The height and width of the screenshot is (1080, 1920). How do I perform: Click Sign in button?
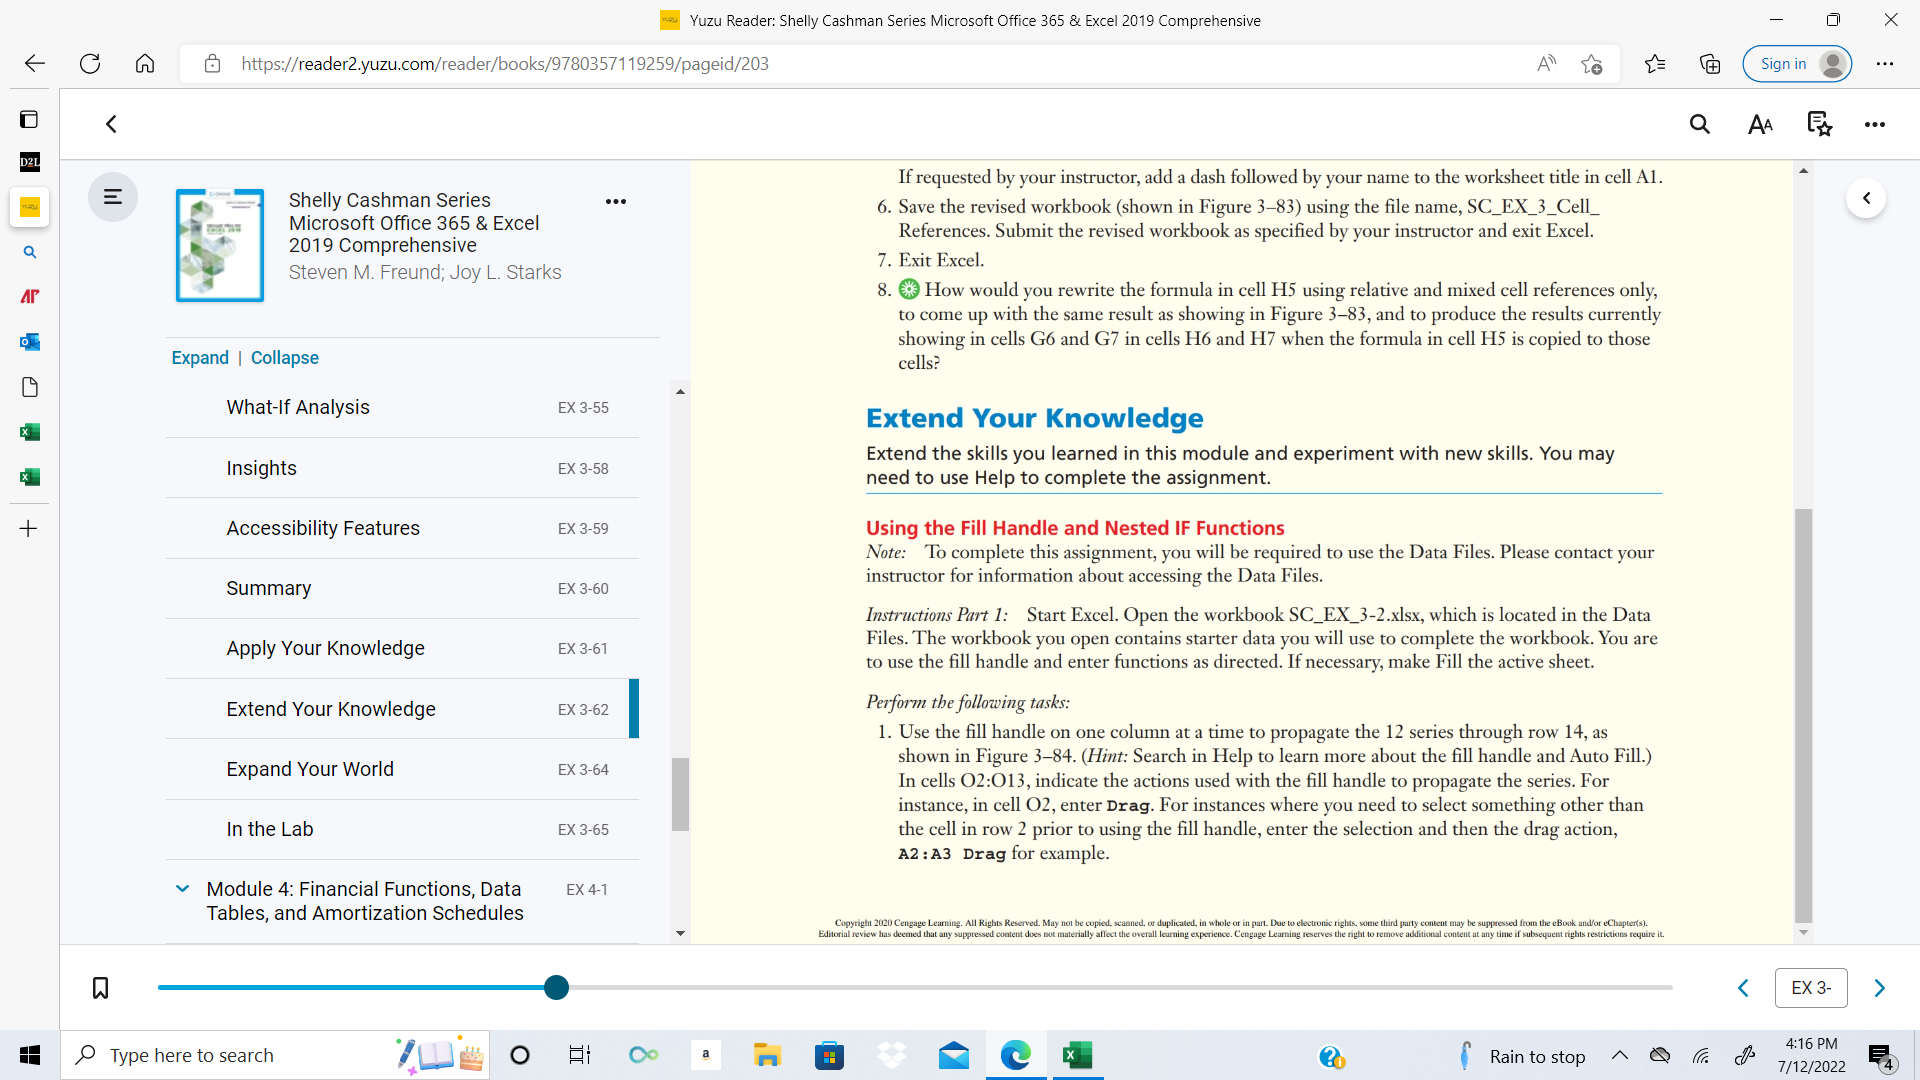pos(1797,64)
